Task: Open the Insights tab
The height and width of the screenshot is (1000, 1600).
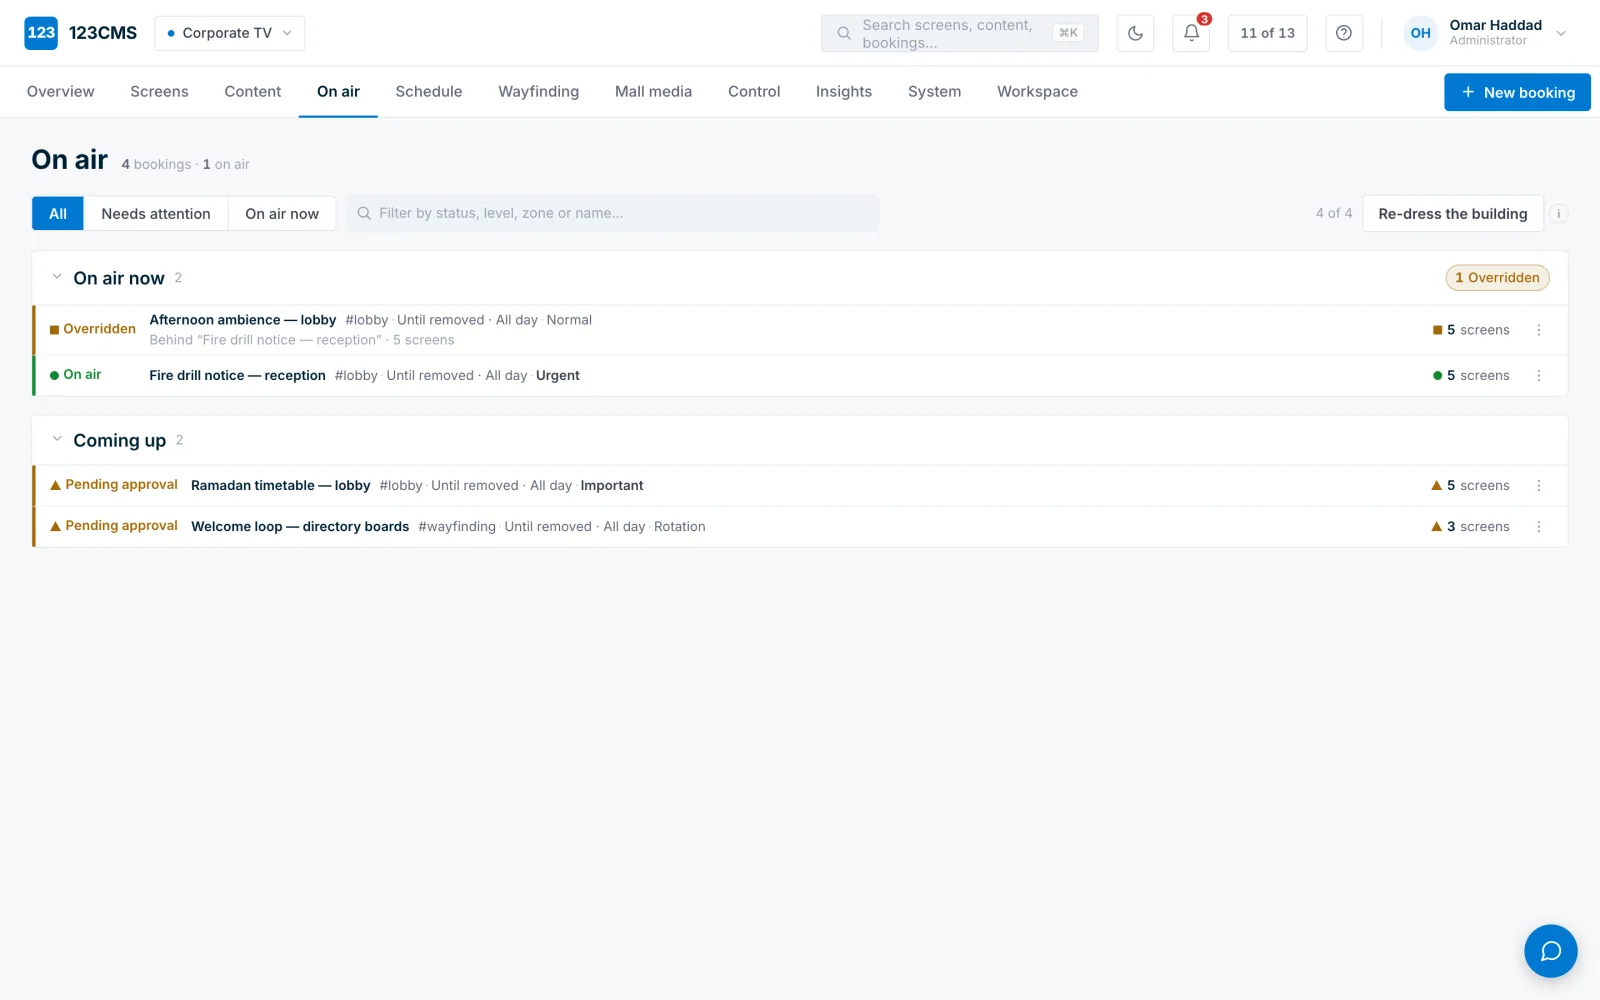Action: [844, 92]
